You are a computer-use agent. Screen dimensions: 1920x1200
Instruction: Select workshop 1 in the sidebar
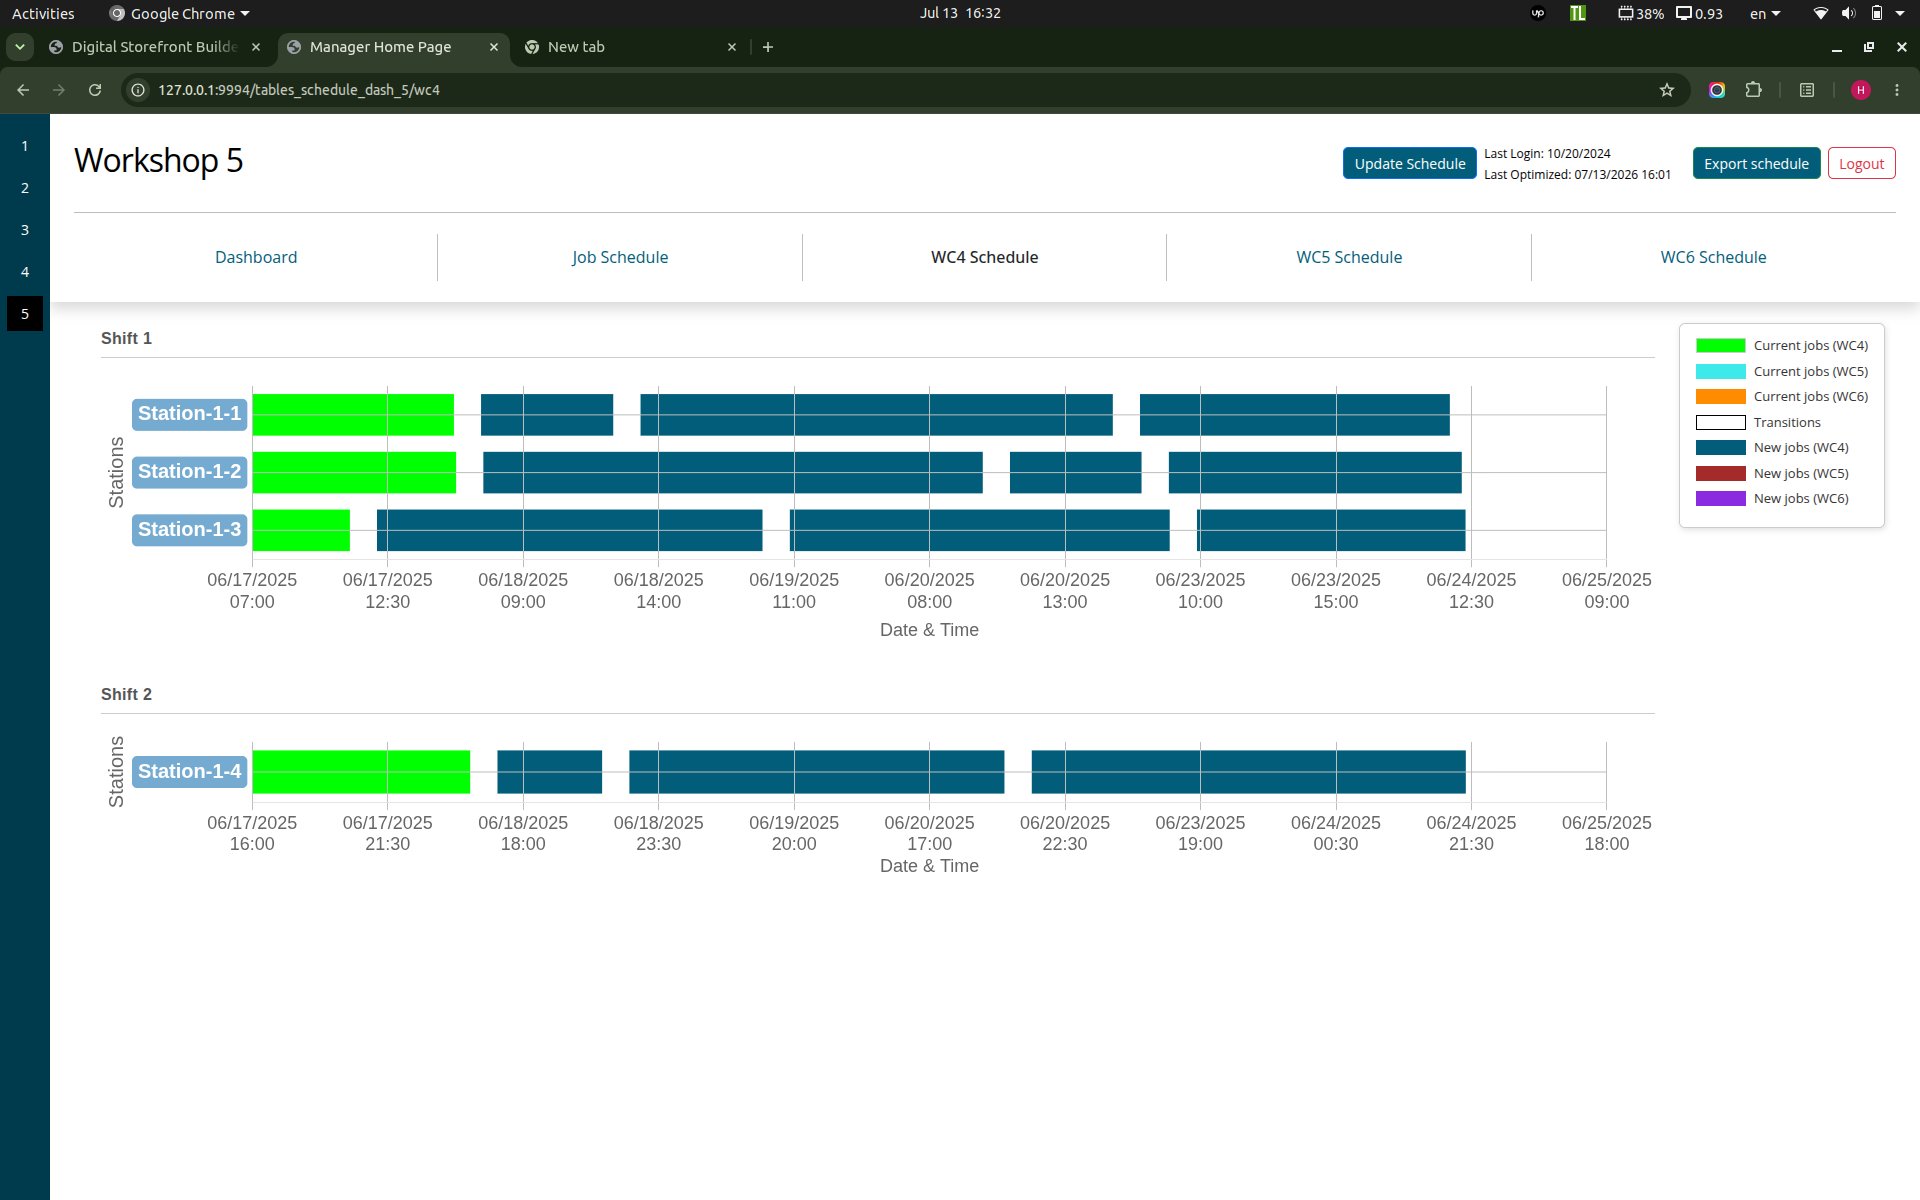[x=25, y=146]
